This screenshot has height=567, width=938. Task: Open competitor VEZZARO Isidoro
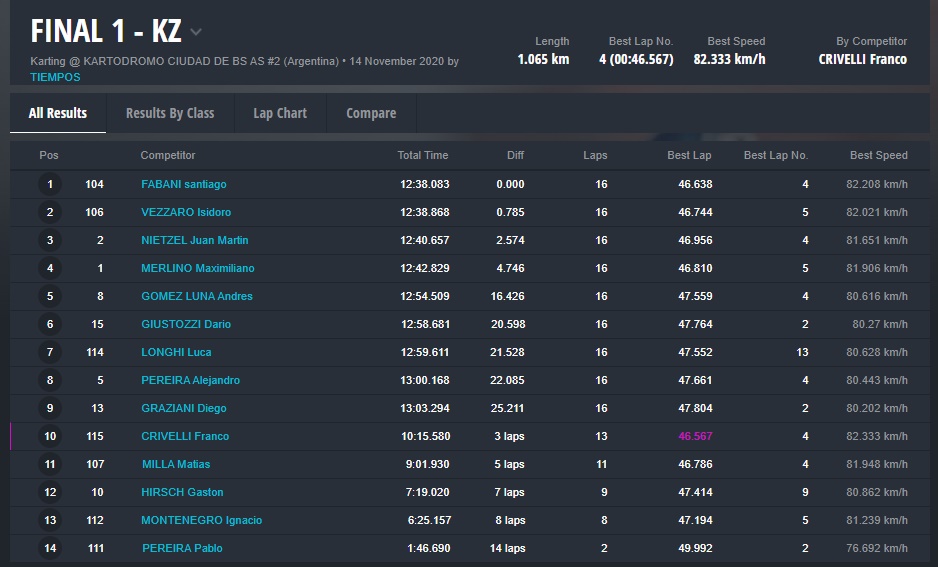click(186, 212)
